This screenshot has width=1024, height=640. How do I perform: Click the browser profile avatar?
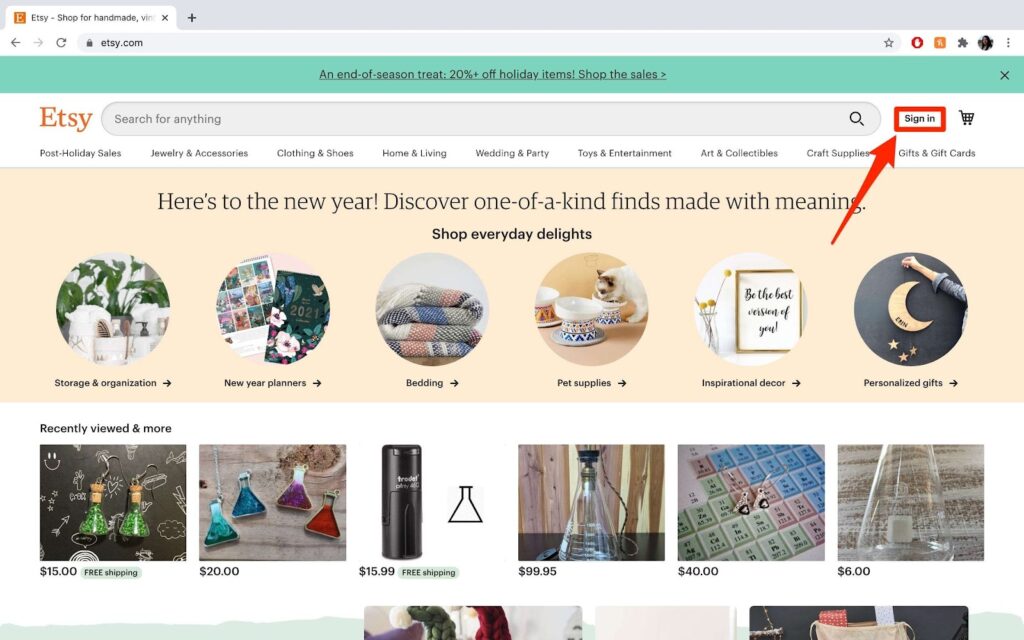pyautogui.click(x=985, y=43)
